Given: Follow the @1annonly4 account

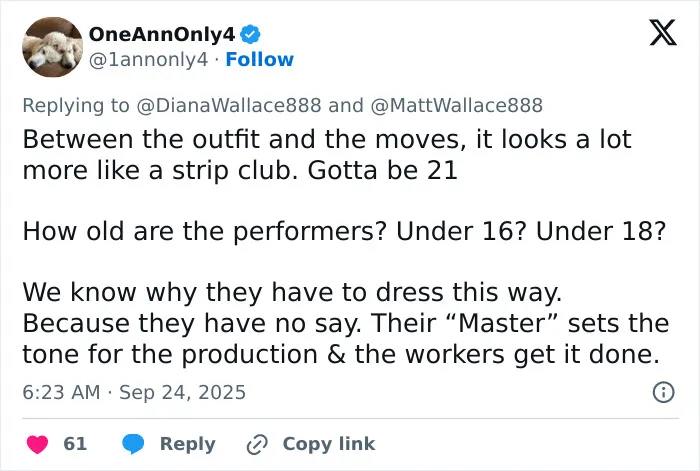Looking at the screenshot, I should (x=259, y=59).
